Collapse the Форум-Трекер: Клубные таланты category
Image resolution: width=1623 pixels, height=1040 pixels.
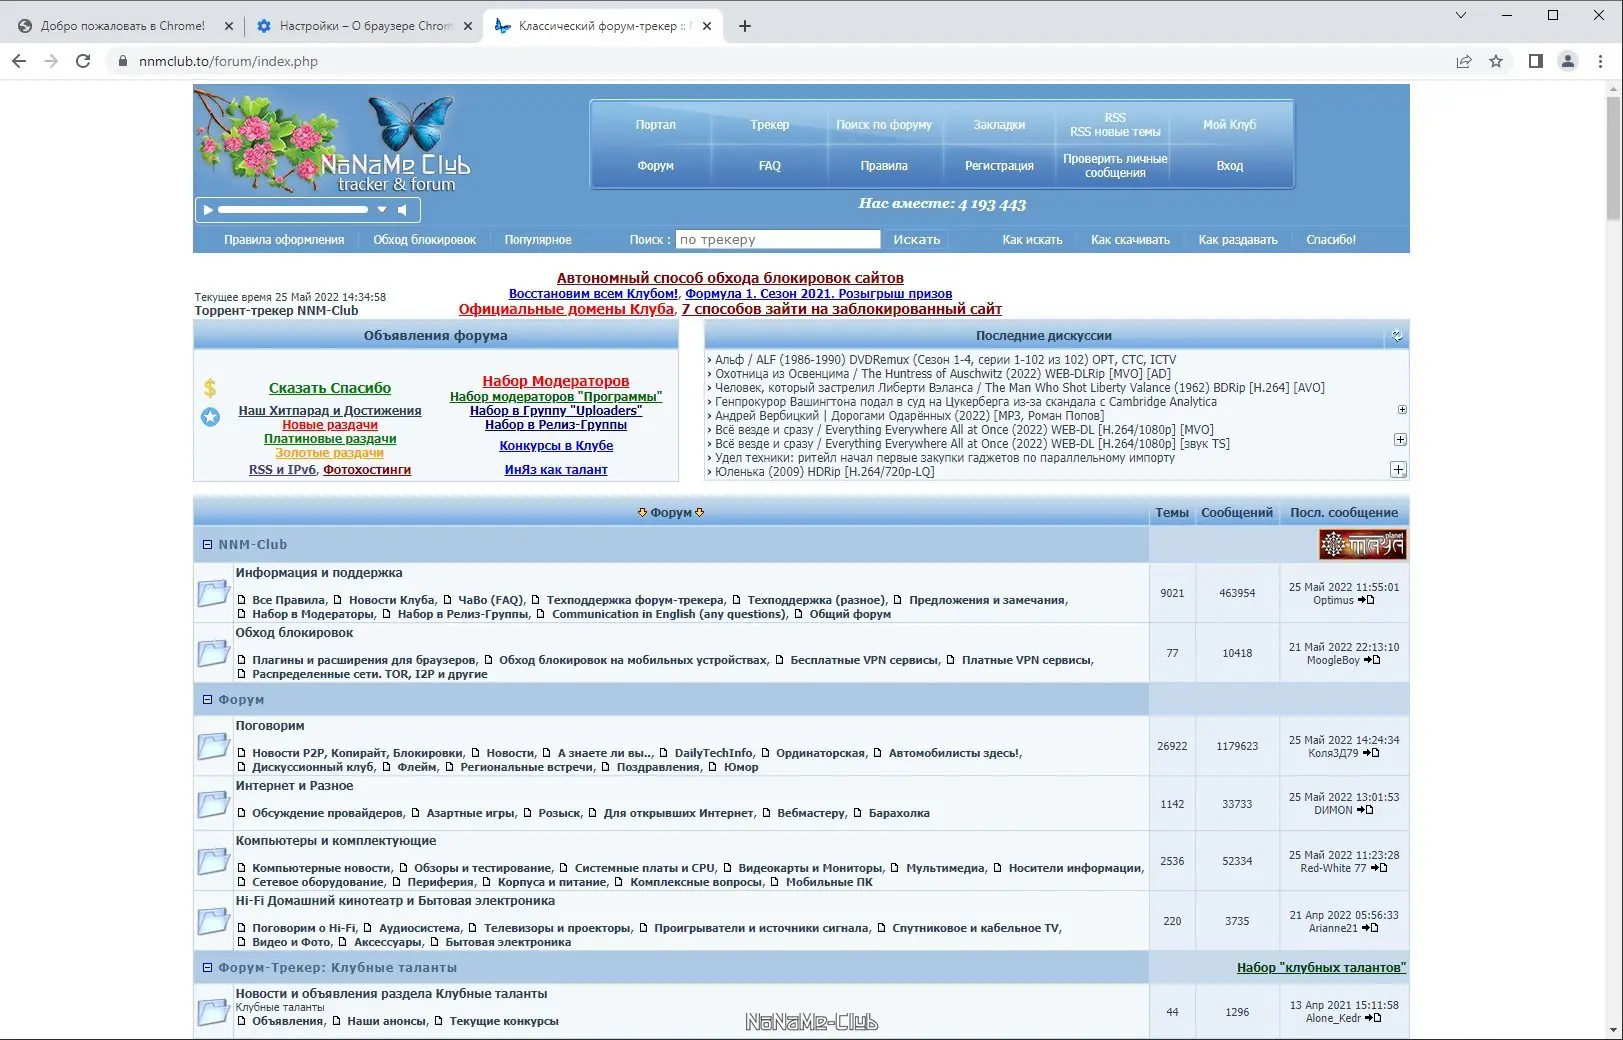pyautogui.click(x=208, y=968)
